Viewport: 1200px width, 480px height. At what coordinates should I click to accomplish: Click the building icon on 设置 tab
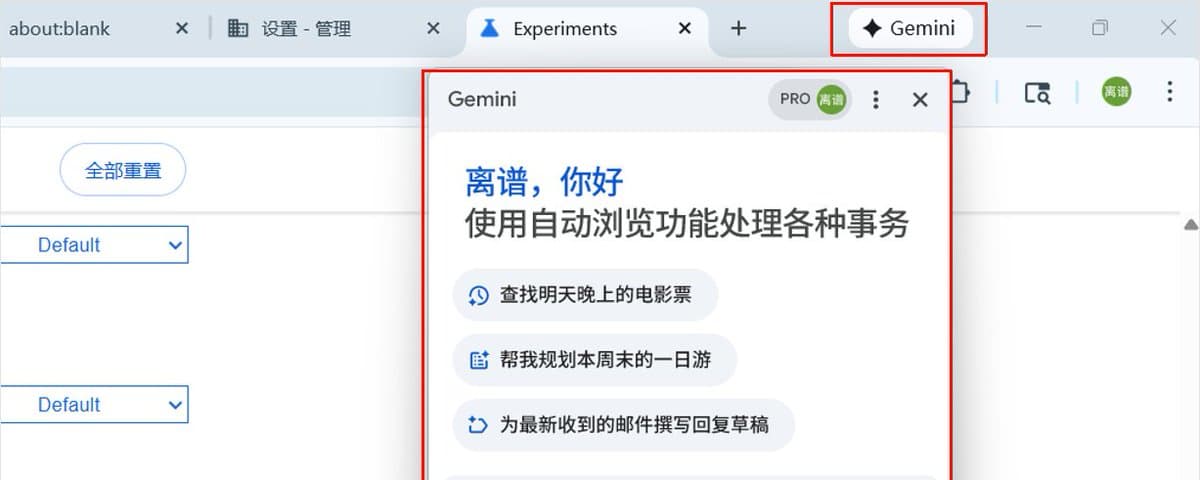tap(238, 29)
